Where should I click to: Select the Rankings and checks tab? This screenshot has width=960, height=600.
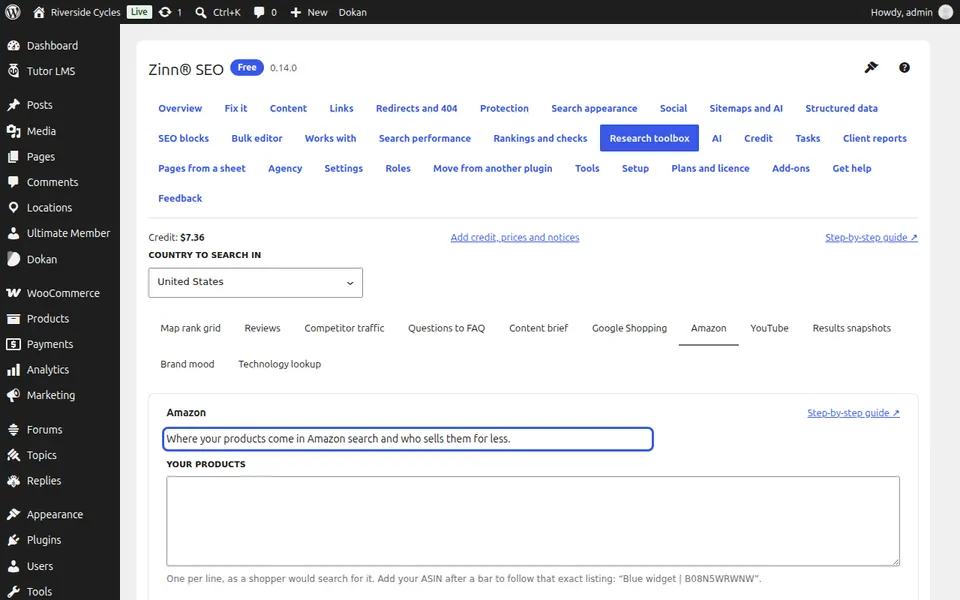click(540, 138)
